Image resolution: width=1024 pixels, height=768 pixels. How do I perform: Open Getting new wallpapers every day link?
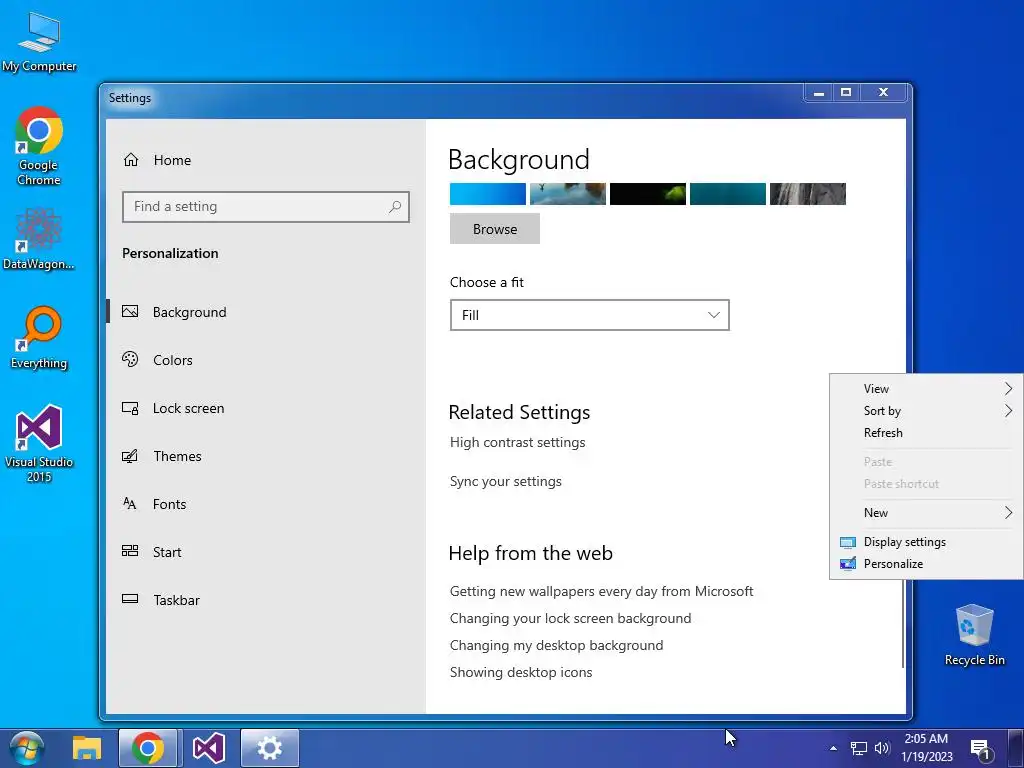(601, 591)
